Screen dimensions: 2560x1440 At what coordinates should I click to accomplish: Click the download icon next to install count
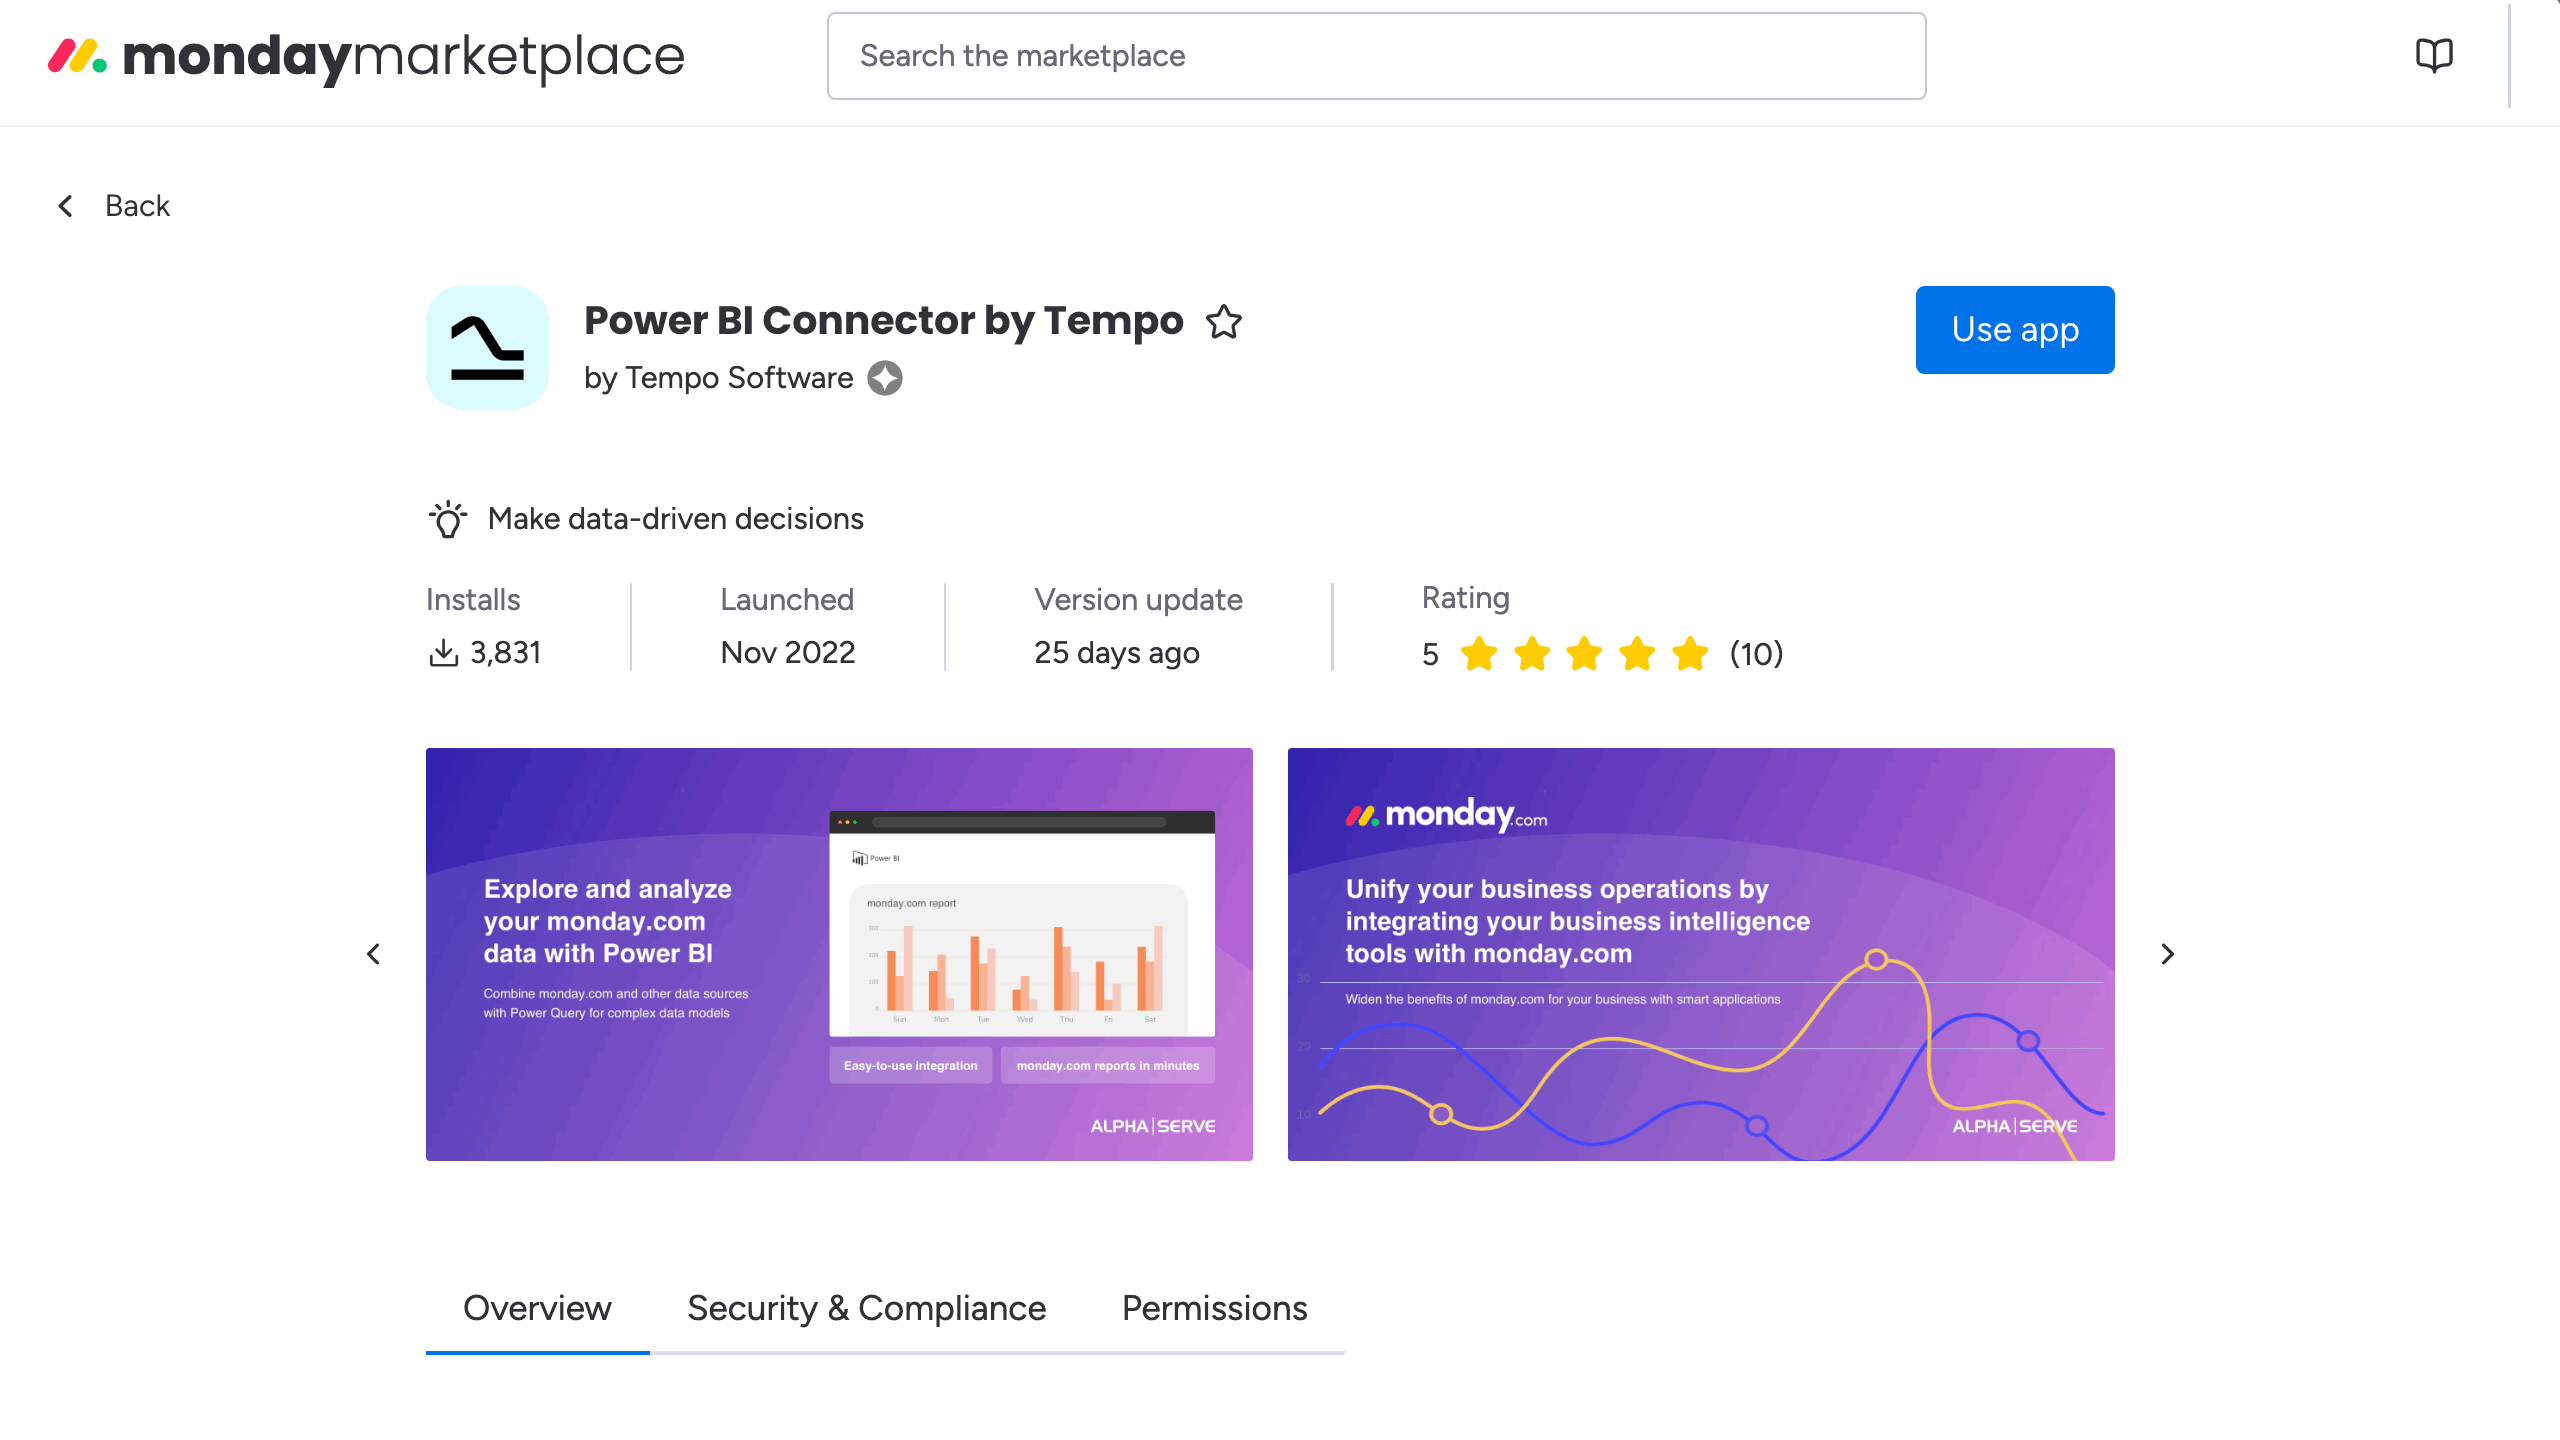(x=443, y=651)
